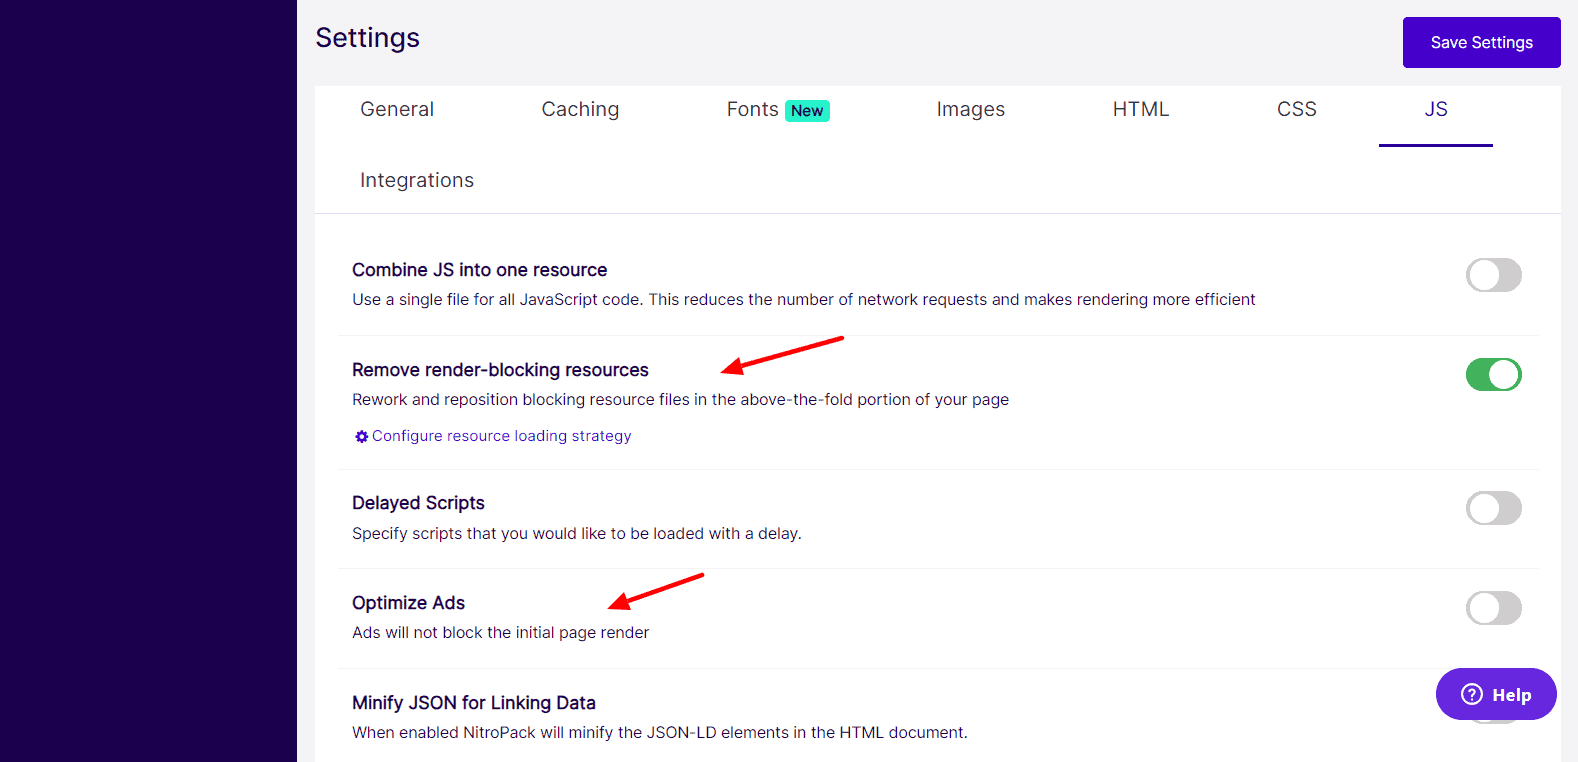This screenshot has height=762, width=1578.
Task: Click the description starting with 'Use a single file'
Action: pos(804,300)
